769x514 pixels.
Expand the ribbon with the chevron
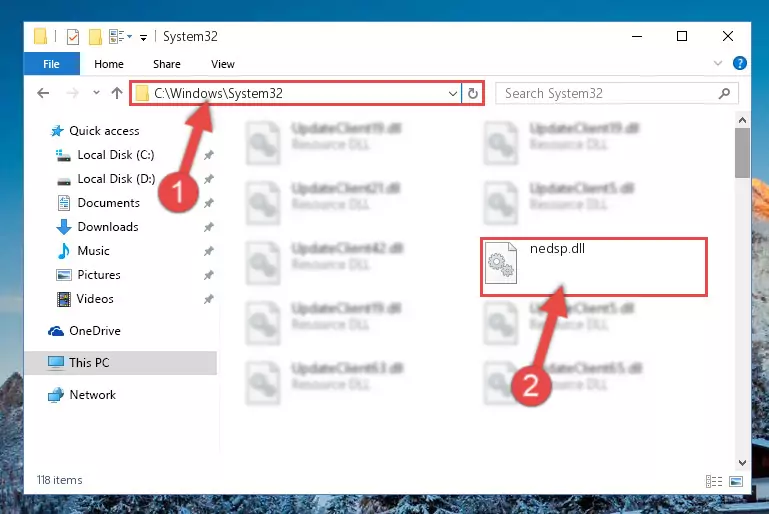718,63
